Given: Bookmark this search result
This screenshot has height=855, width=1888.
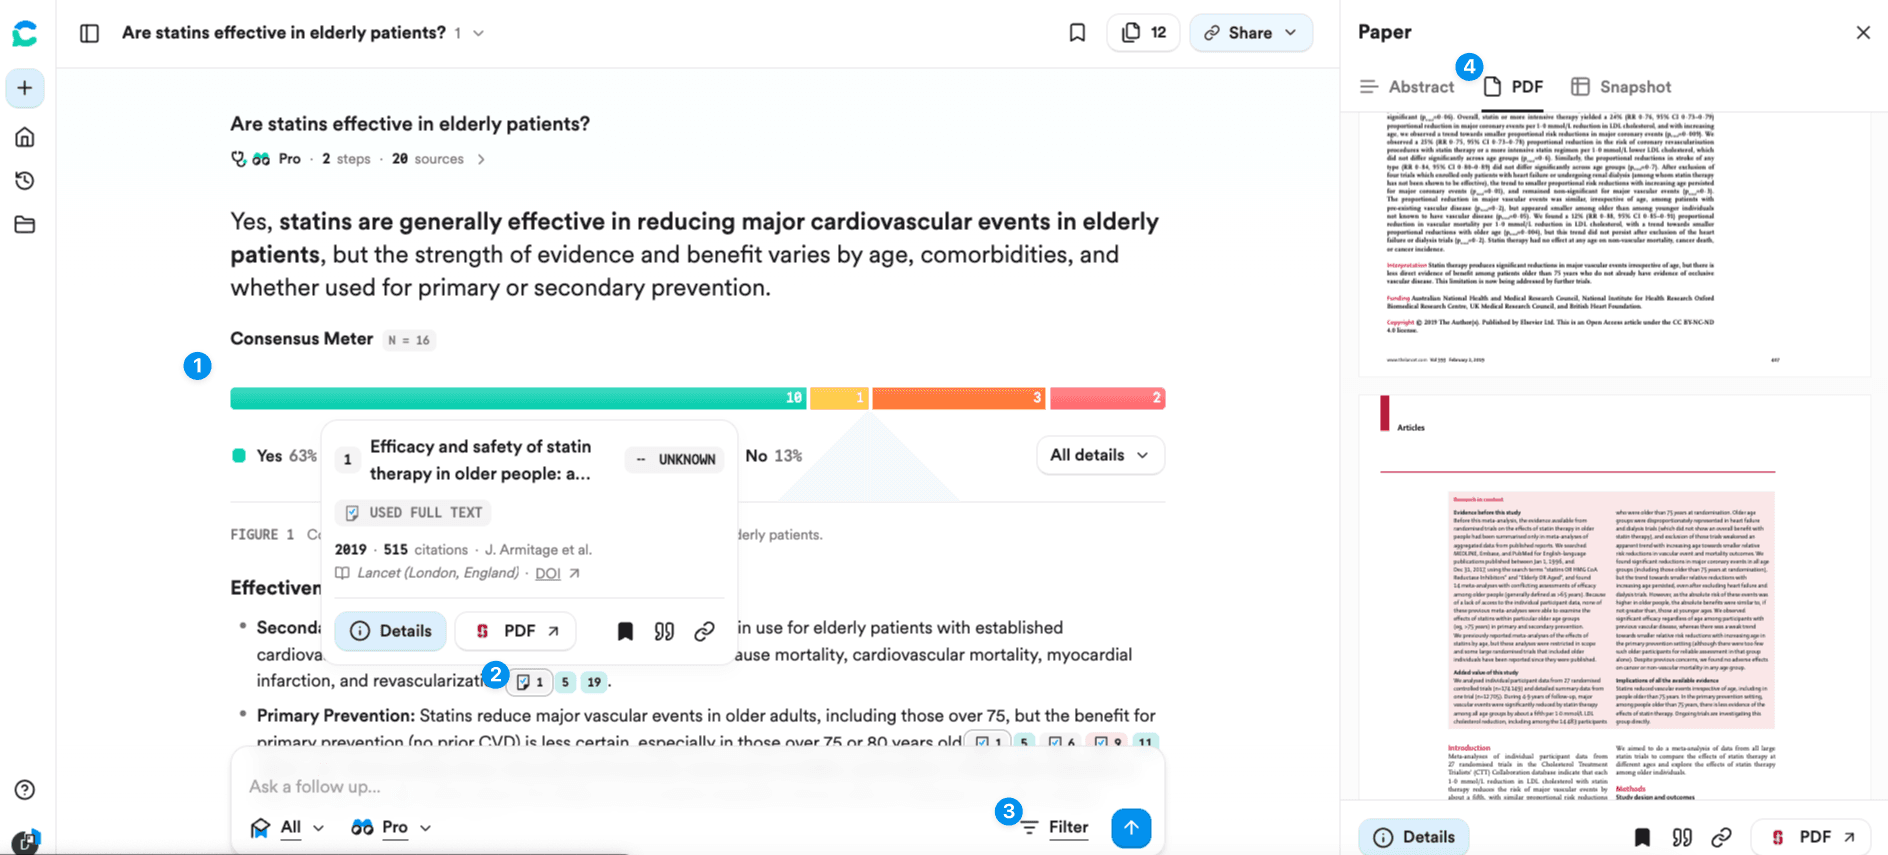Looking at the screenshot, I should pos(1077,32).
